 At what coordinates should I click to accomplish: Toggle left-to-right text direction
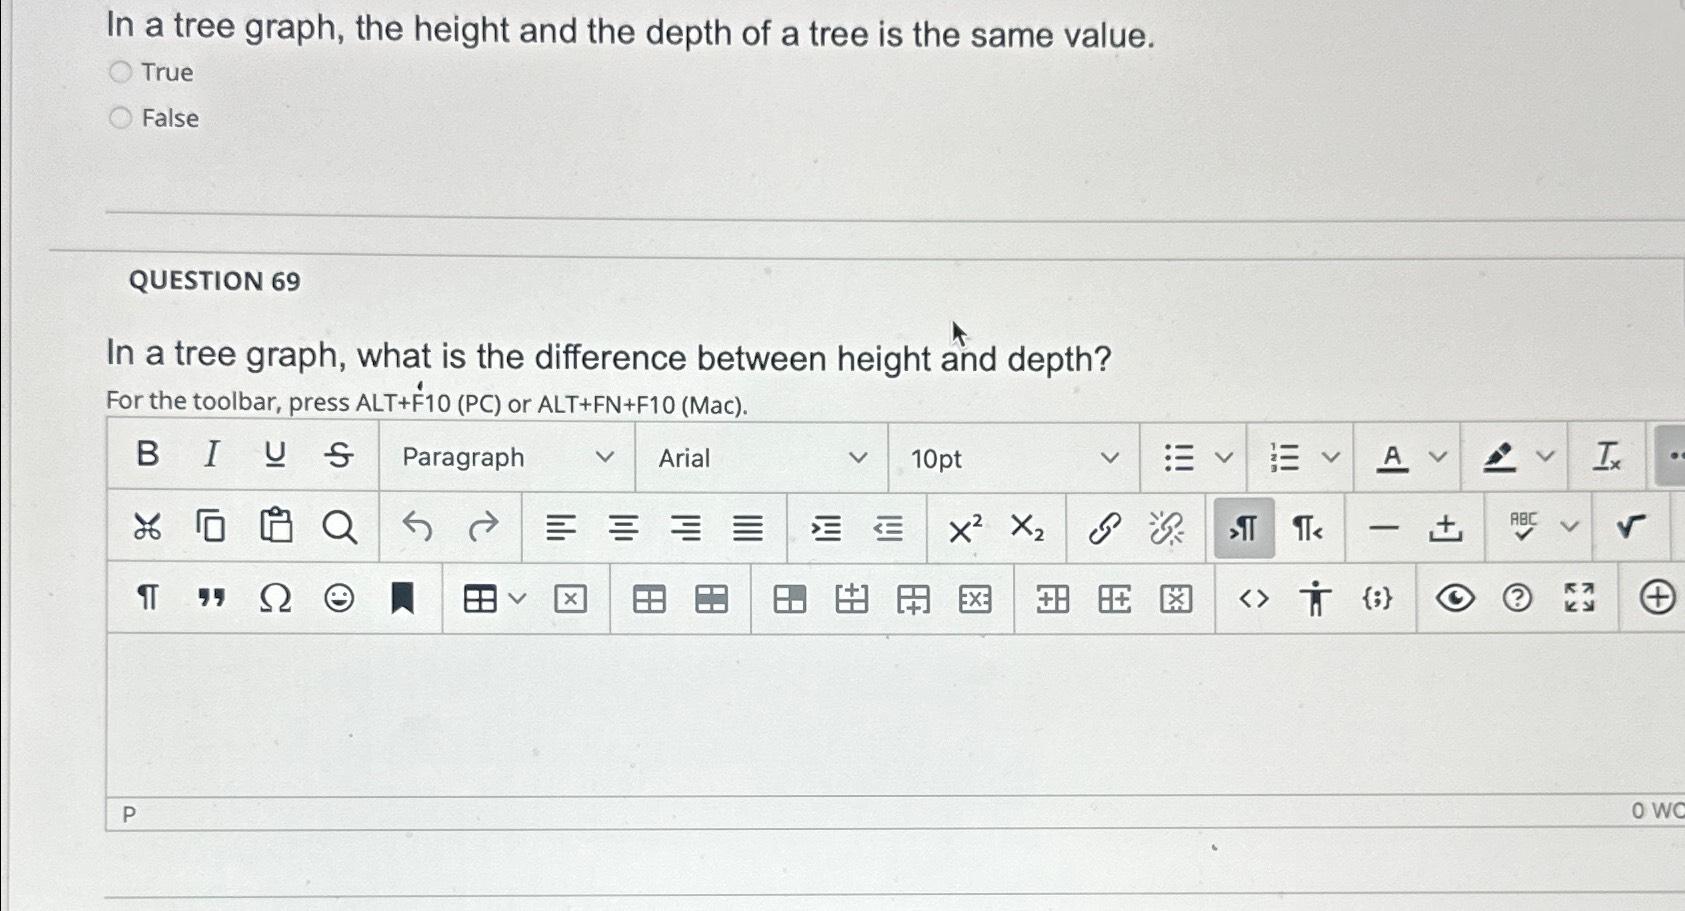(1242, 528)
